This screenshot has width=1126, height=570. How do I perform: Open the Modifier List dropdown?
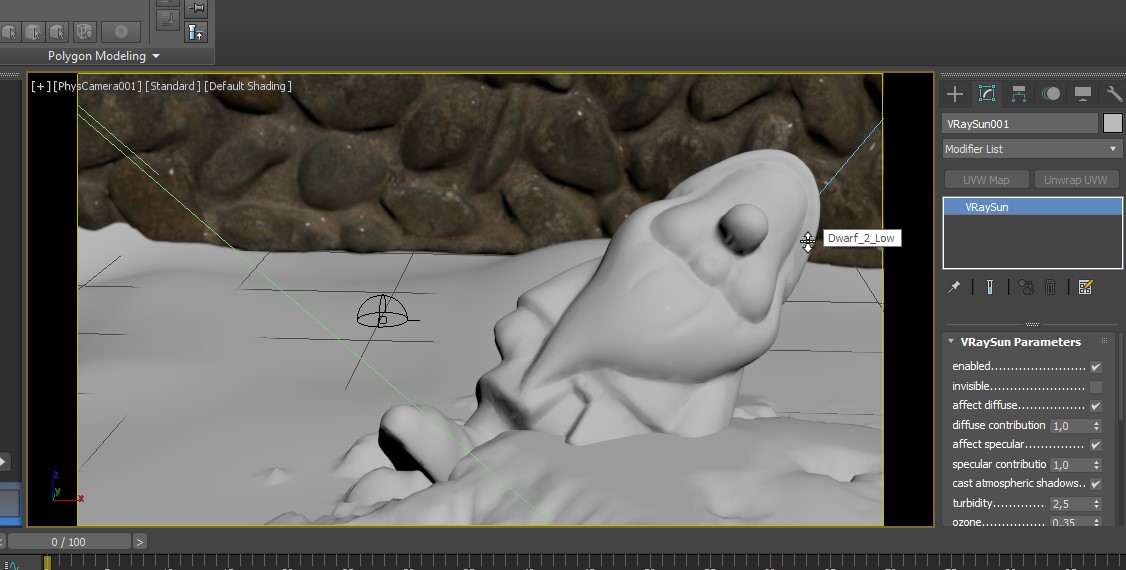pos(1032,149)
